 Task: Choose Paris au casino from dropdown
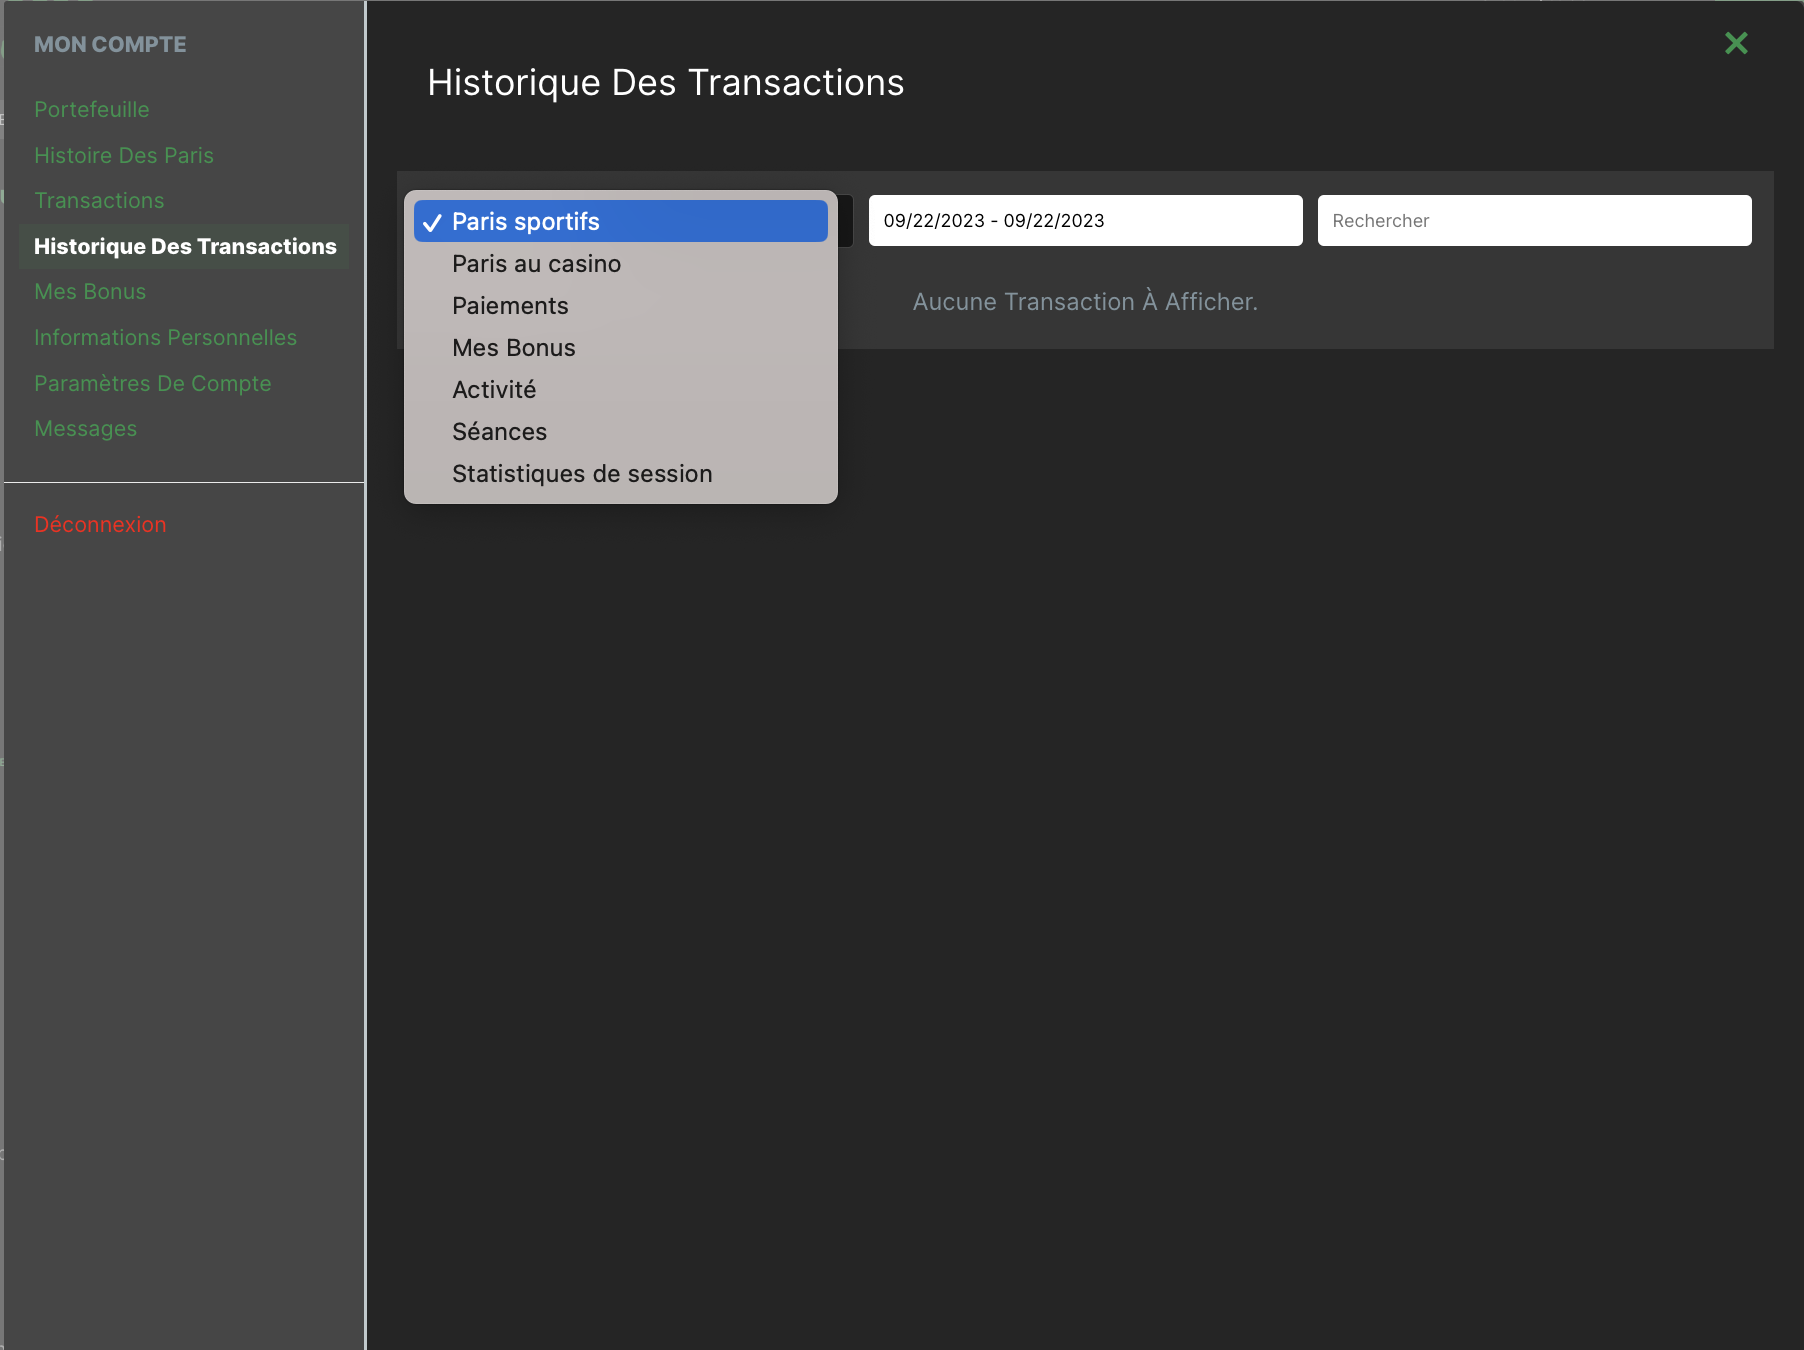536,264
